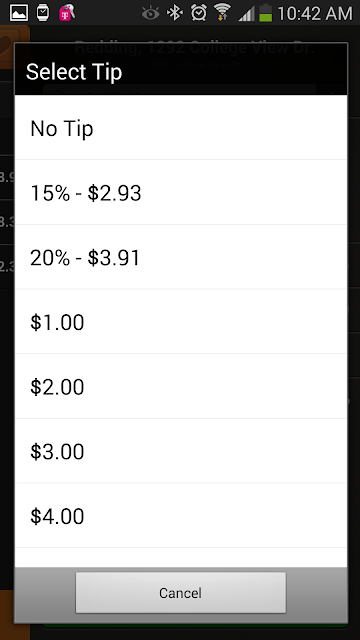Select the $1.00 tip amount
360x640 pixels.
(181, 322)
